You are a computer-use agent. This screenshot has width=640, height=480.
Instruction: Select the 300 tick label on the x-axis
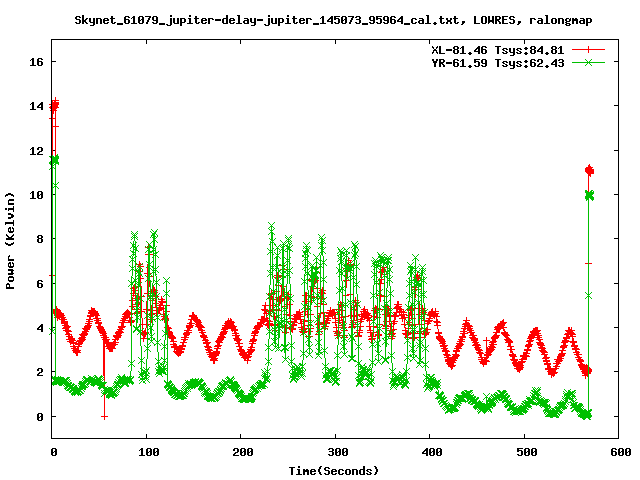[x=335, y=452]
